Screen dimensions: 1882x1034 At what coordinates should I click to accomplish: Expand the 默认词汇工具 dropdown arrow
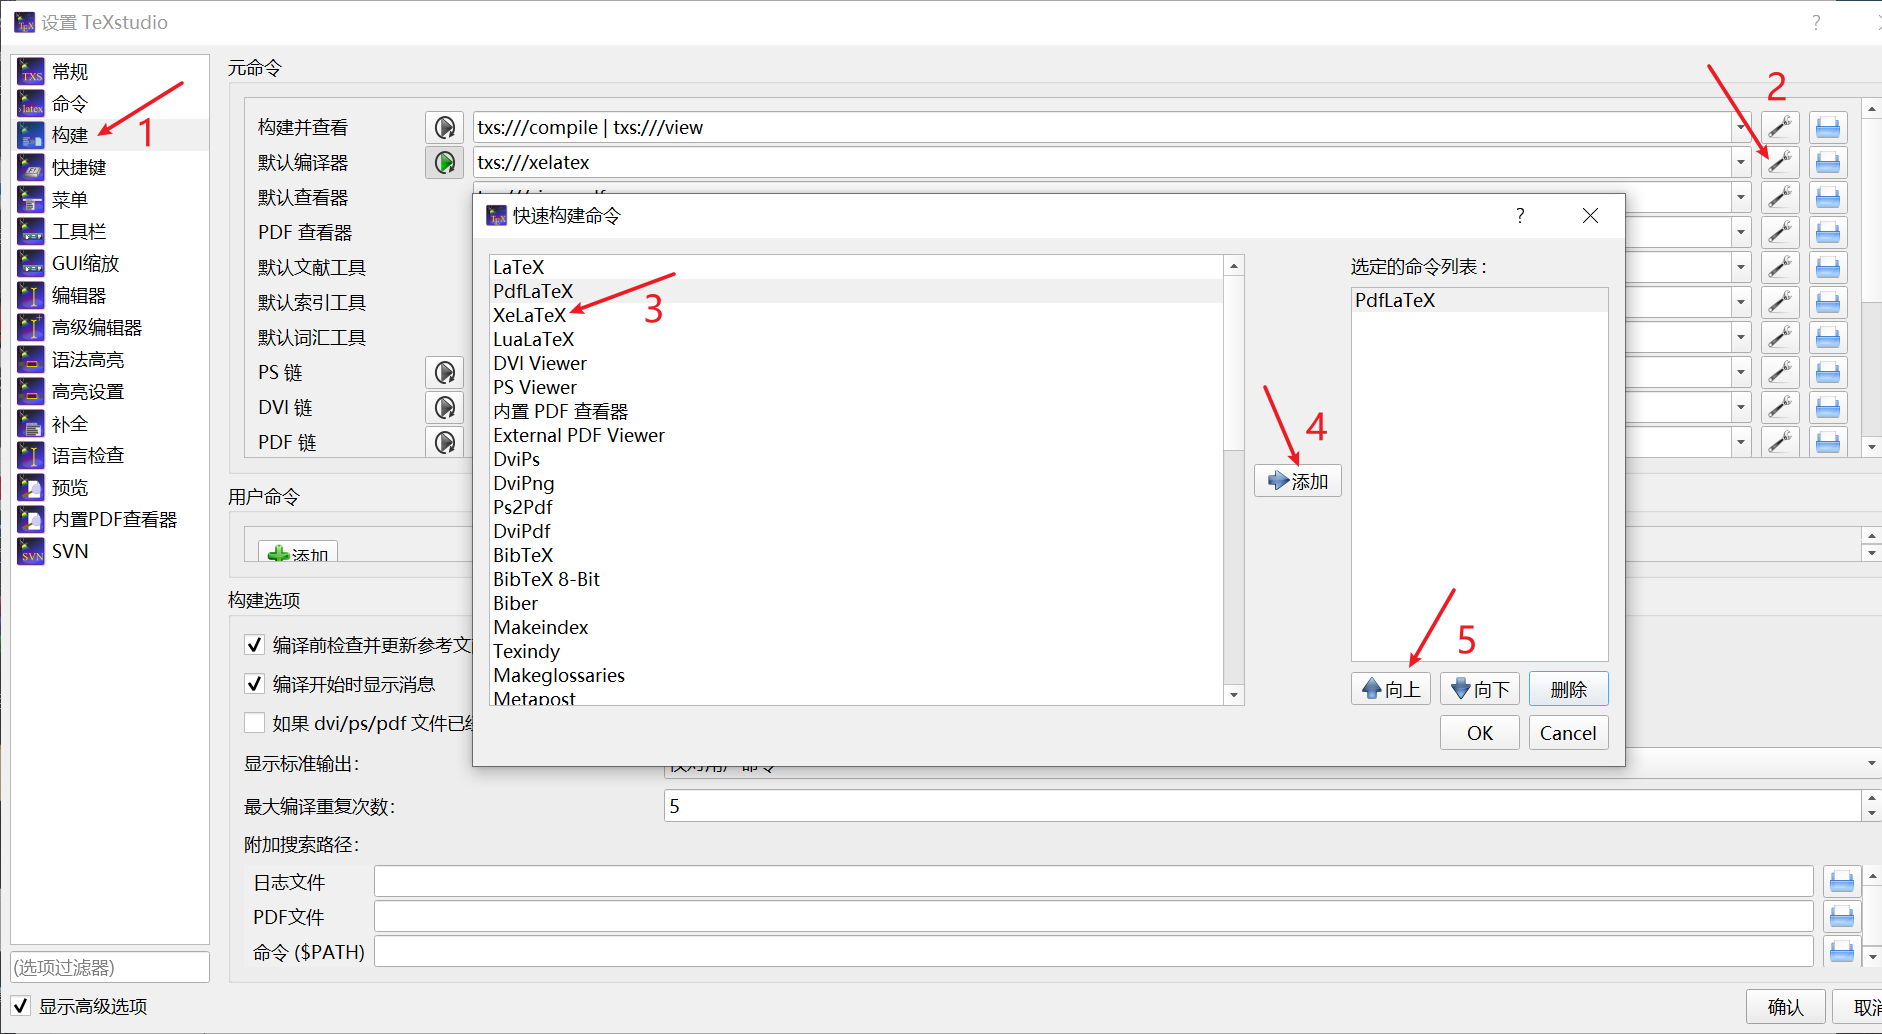coord(1741,337)
